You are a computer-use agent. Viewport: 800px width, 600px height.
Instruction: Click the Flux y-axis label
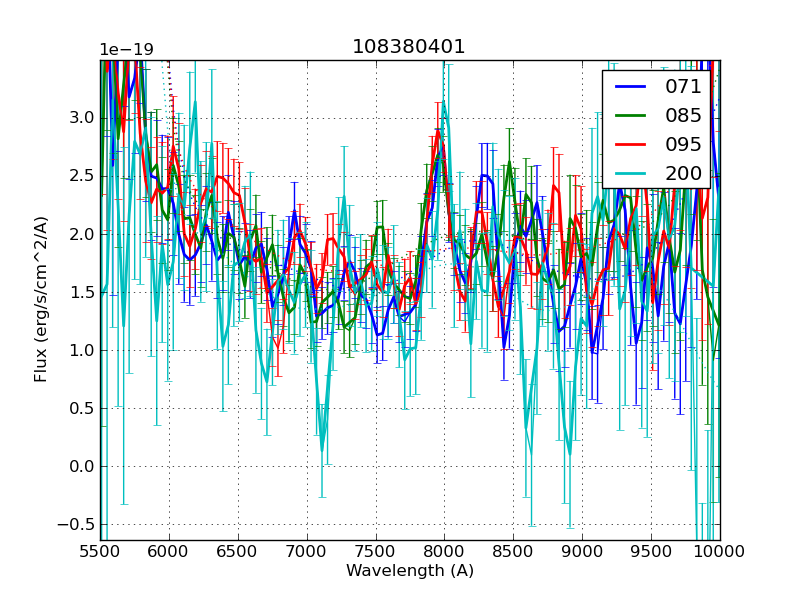coord(41,299)
